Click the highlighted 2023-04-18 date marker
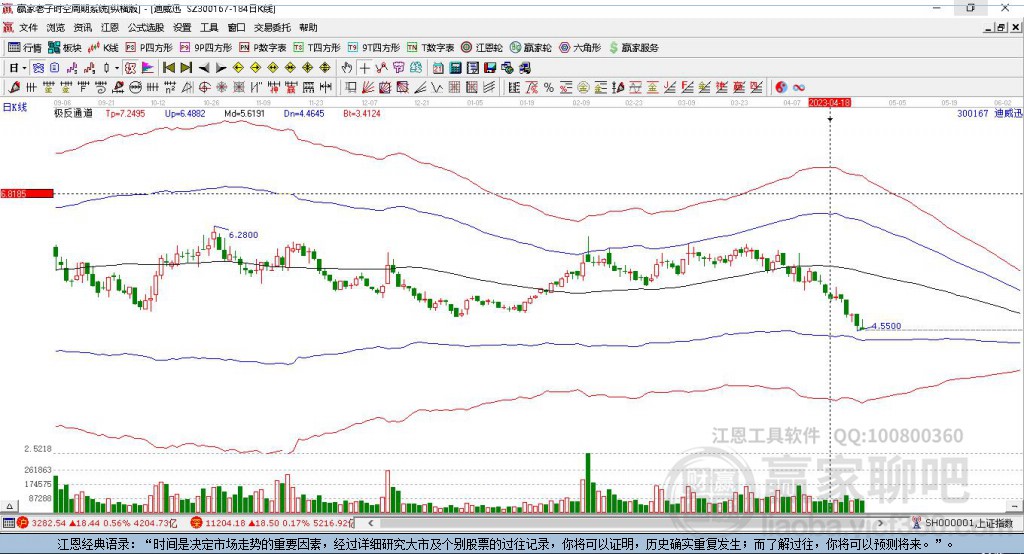This screenshot has width=1024, height=554. pos(829,103)
